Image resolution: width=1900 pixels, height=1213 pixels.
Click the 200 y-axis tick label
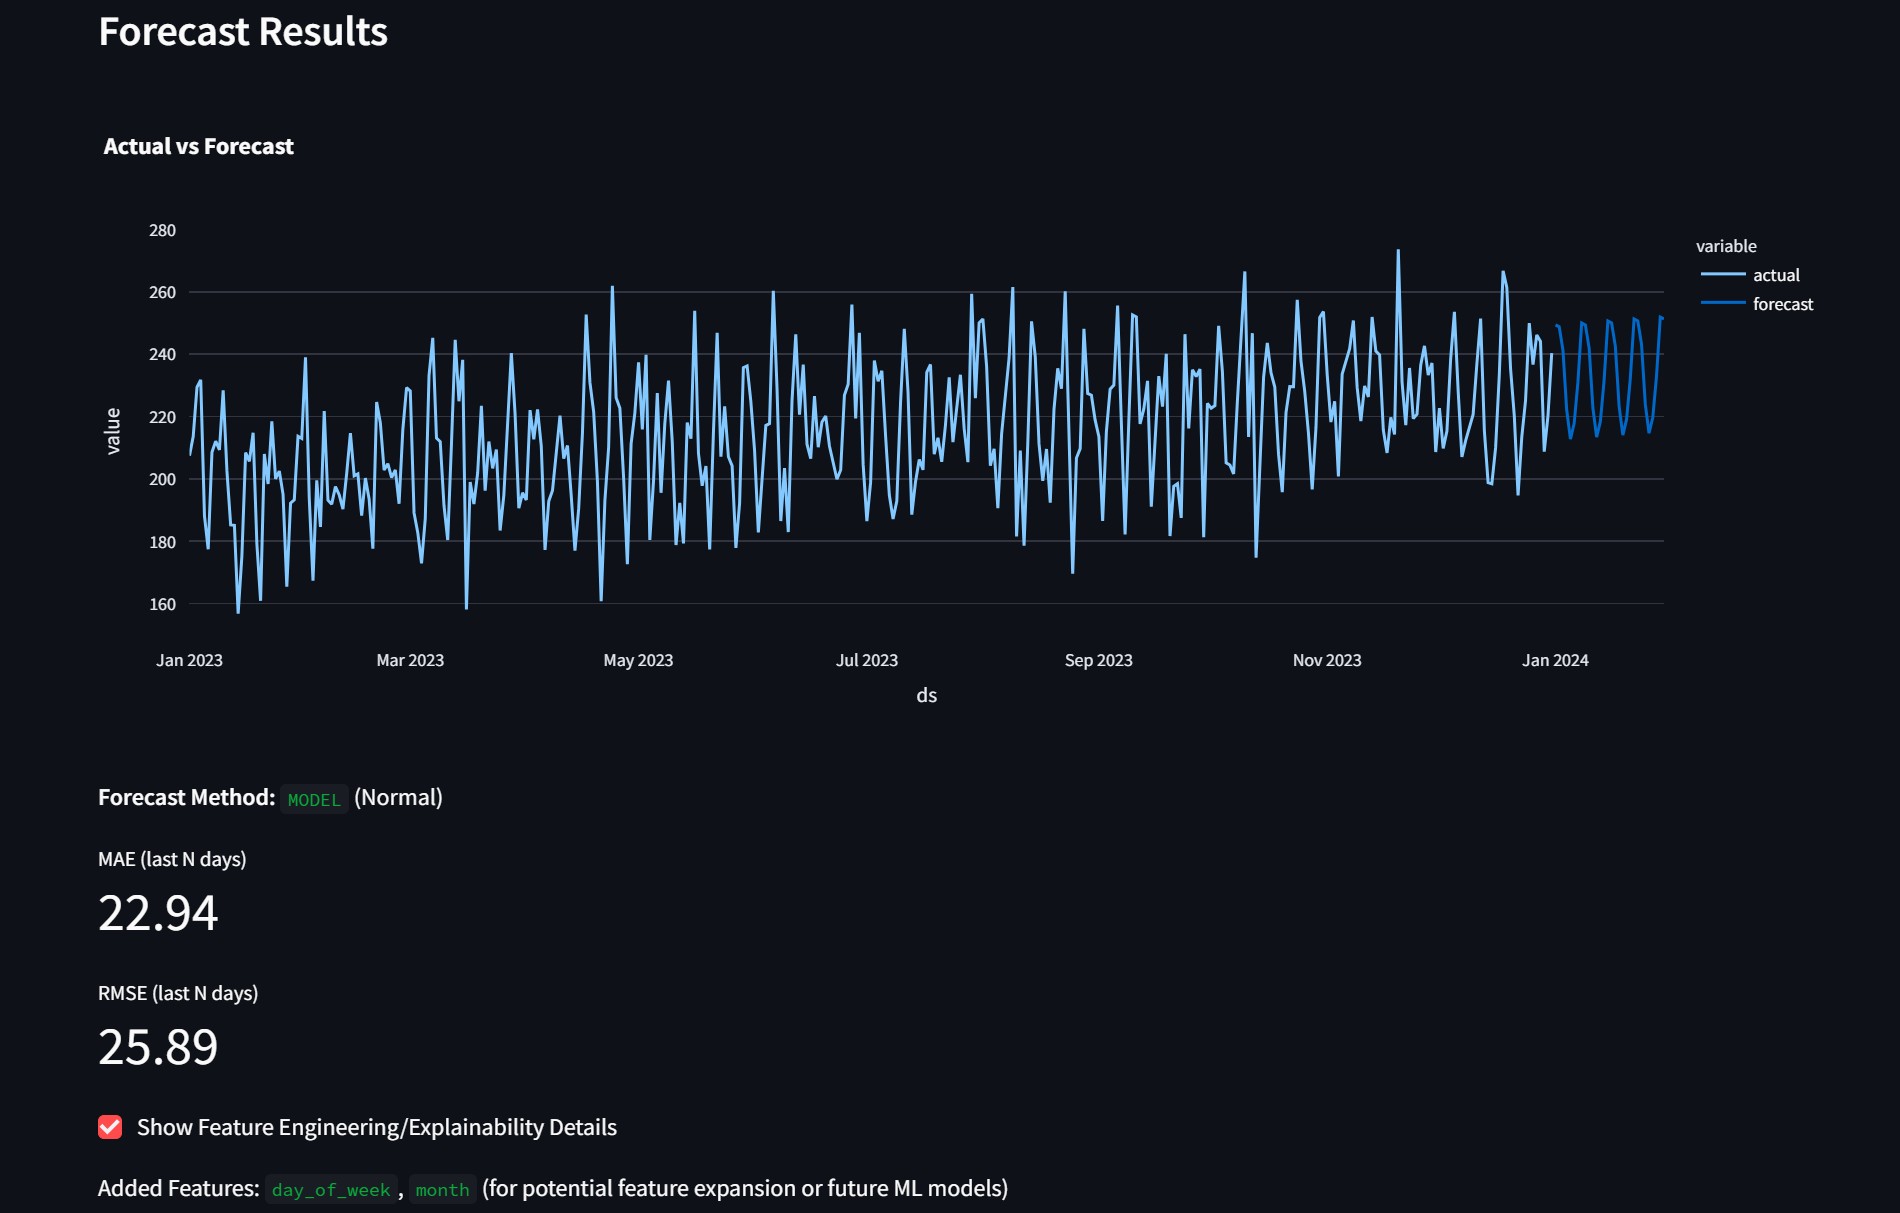(x=162, y=479)
